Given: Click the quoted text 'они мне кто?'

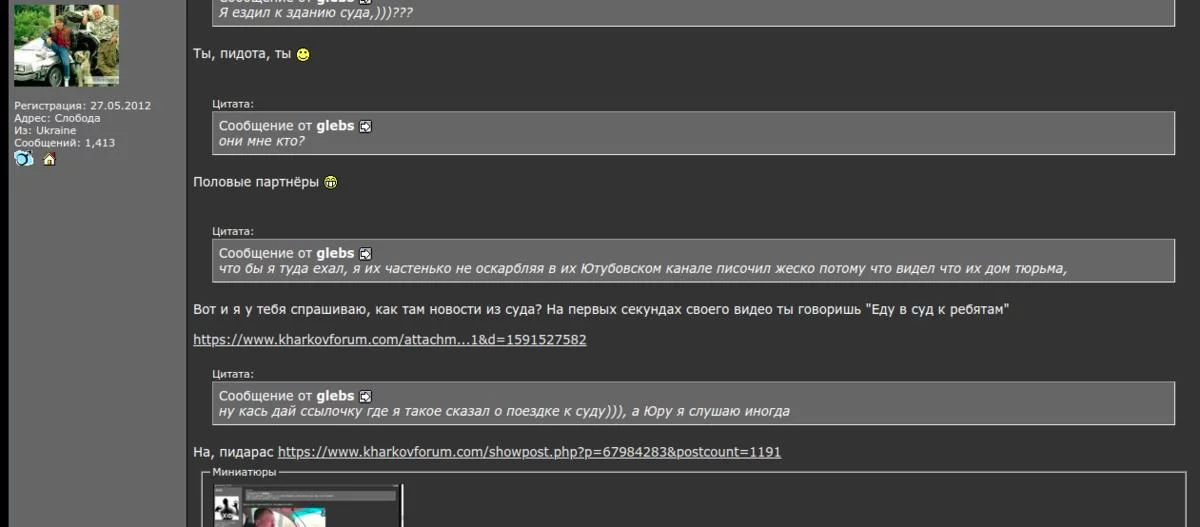Looking at the screenshot, I should 261,141.
